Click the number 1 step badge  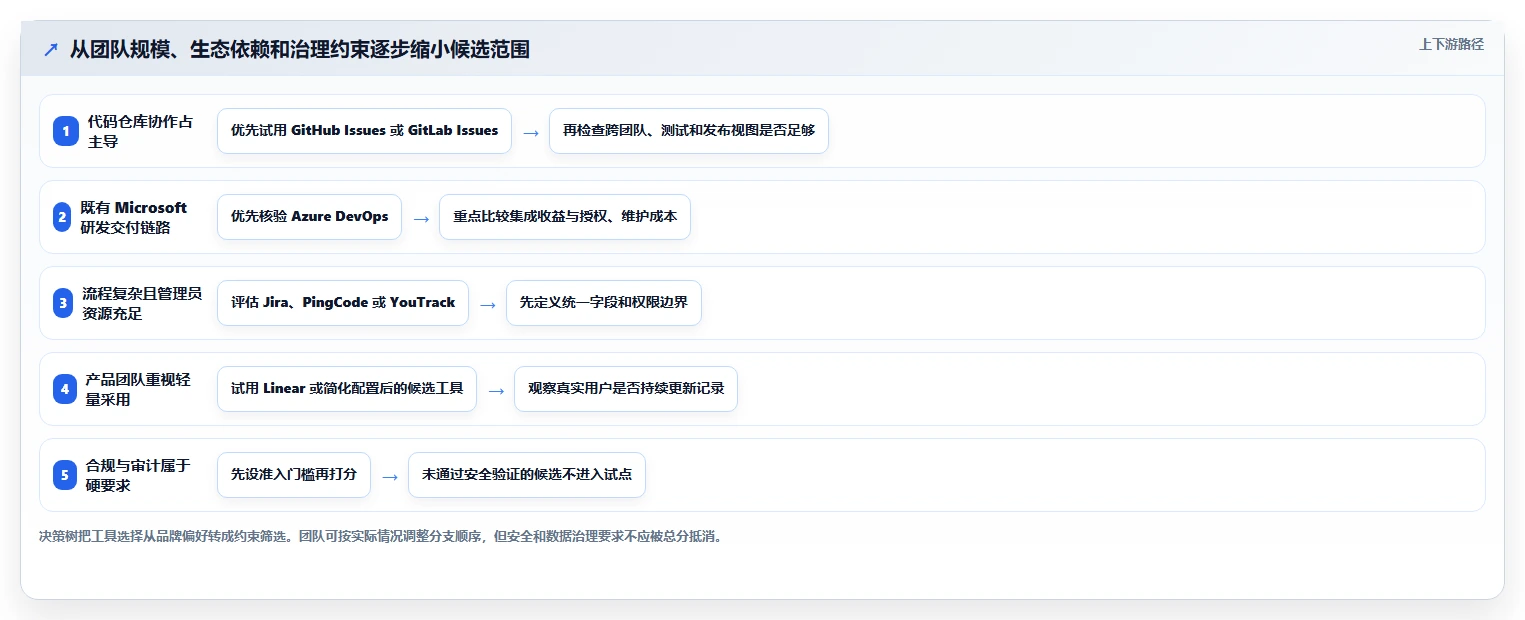point(65,131)
